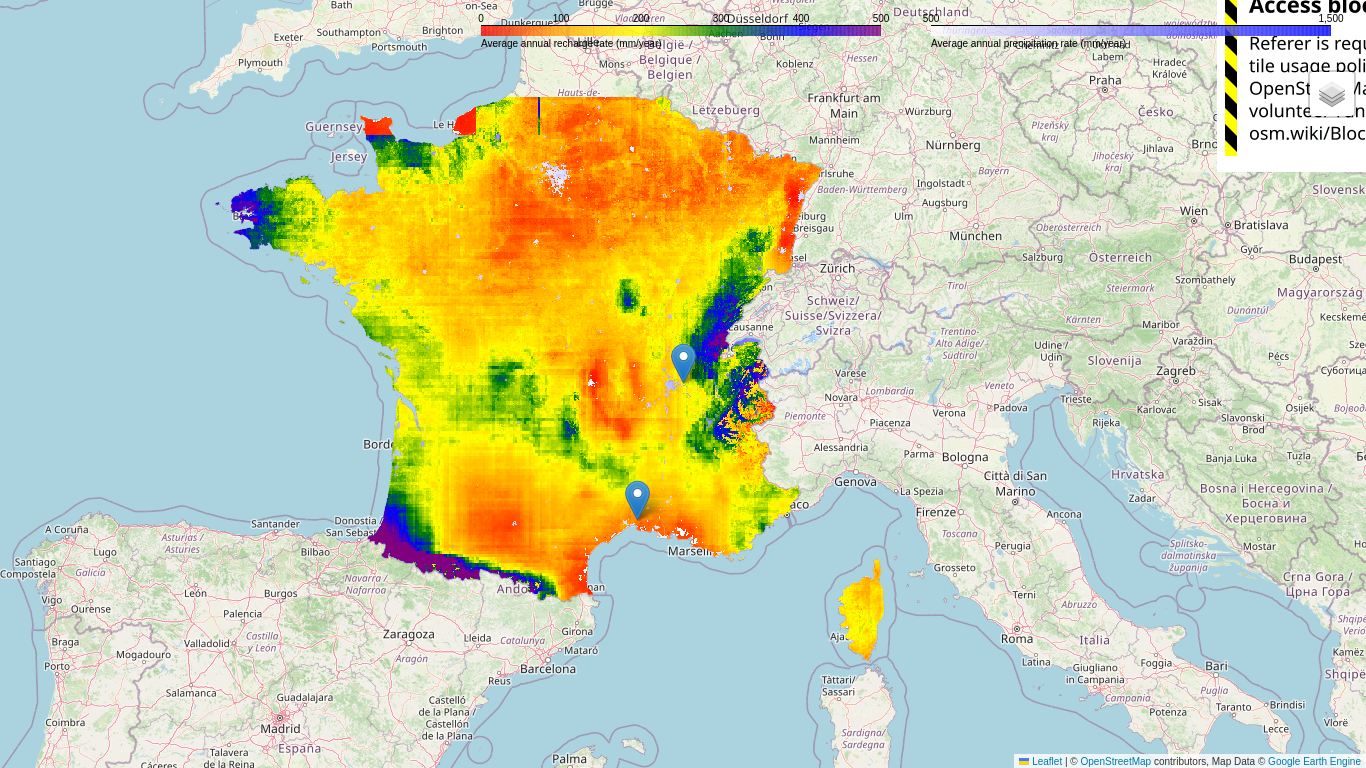Follow the Google Earth Engine link
Viewport: 1366px width, 768px height.
point(1313,761)
